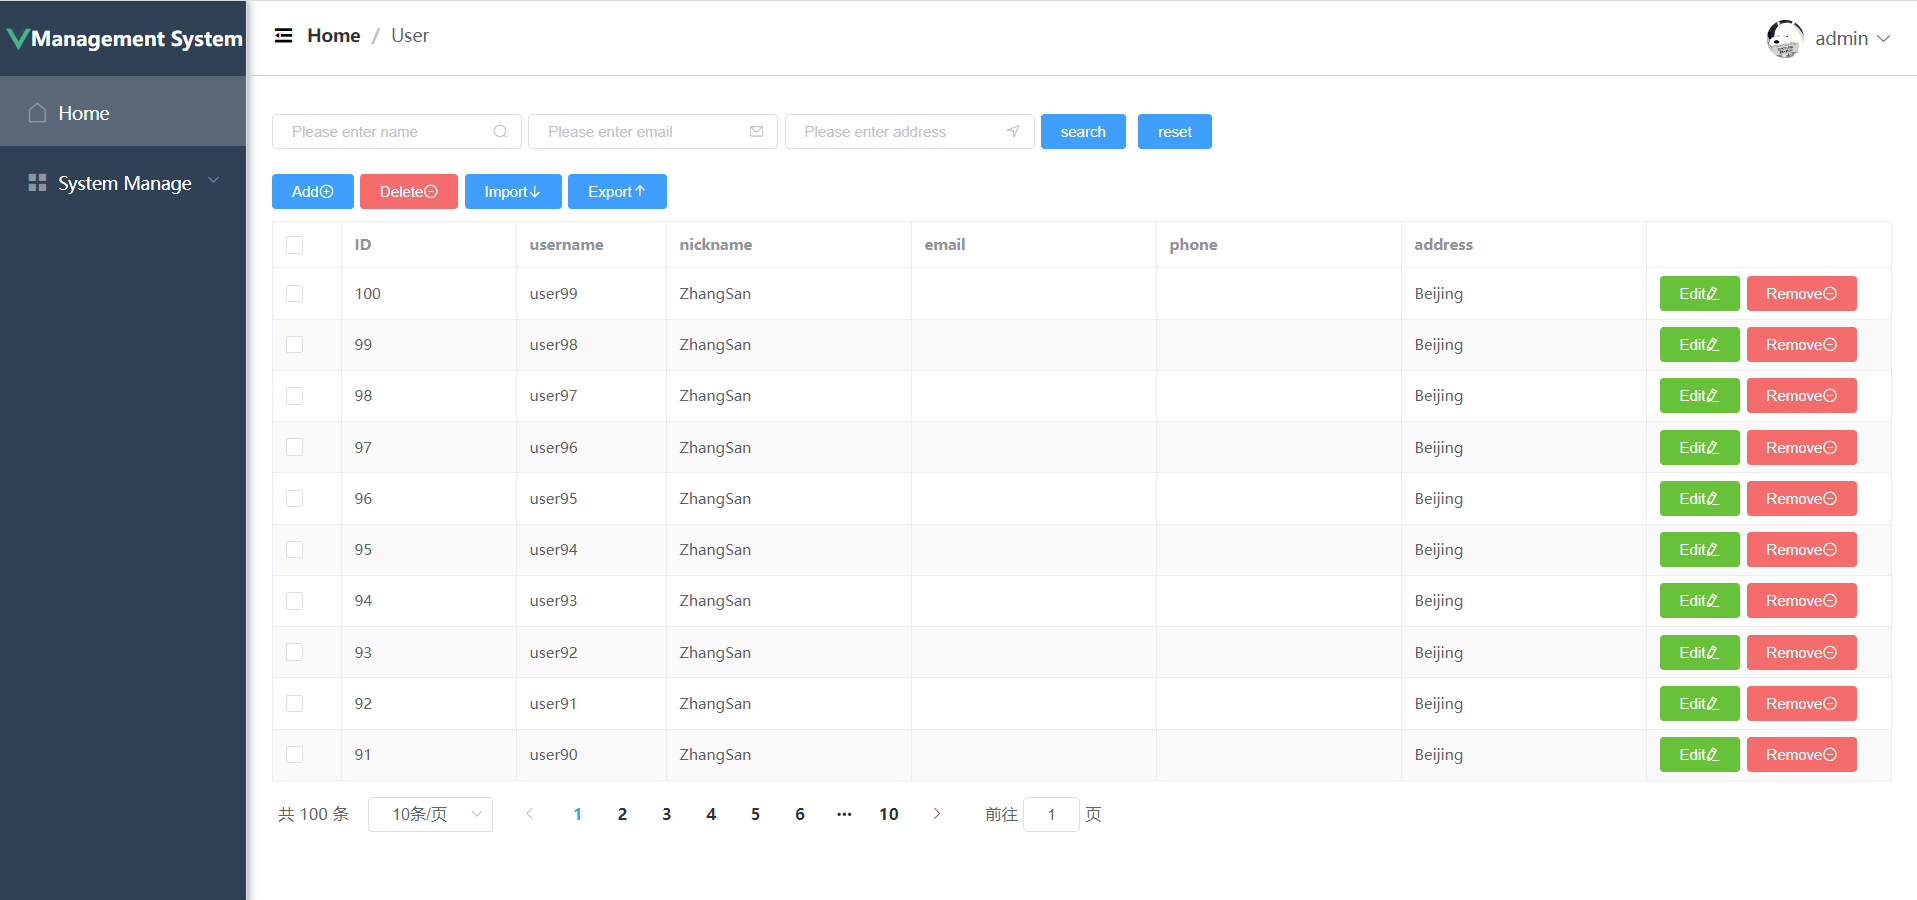Screen dimensions: 1917x900
Task: Check the row for user98
Action: [x=294, y=345]
